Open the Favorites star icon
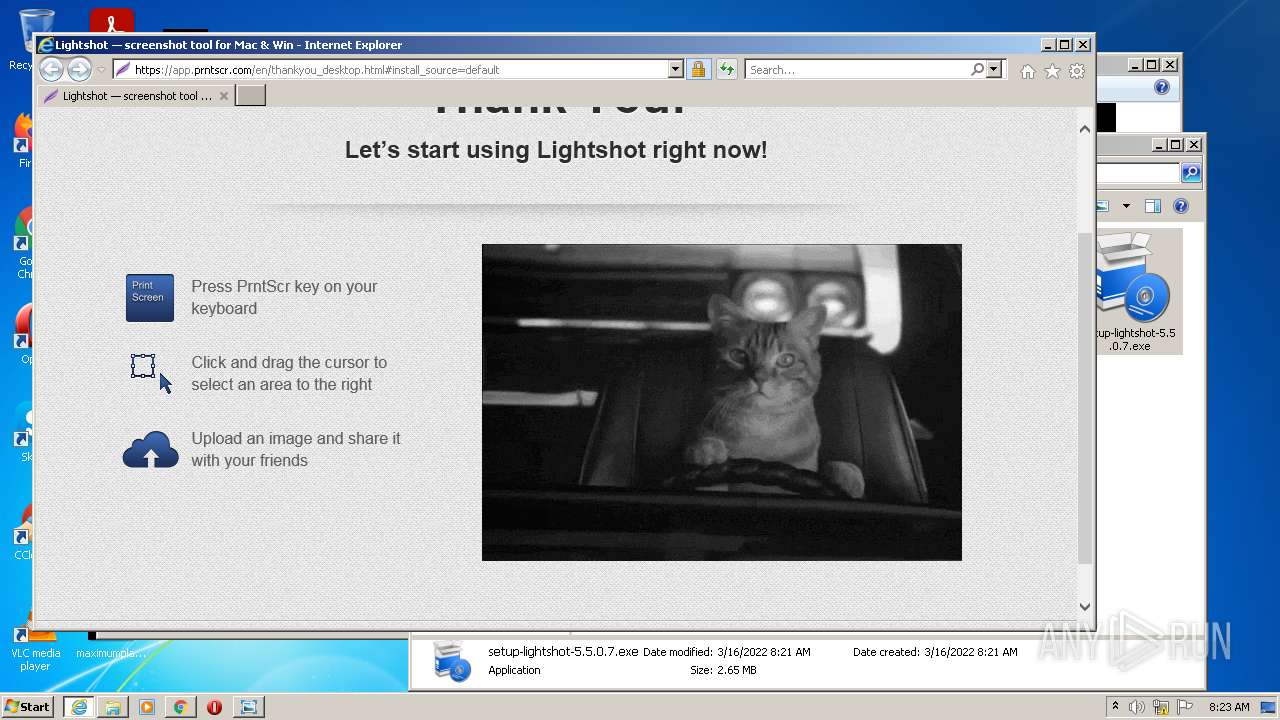 click(x=1052, y=71)
